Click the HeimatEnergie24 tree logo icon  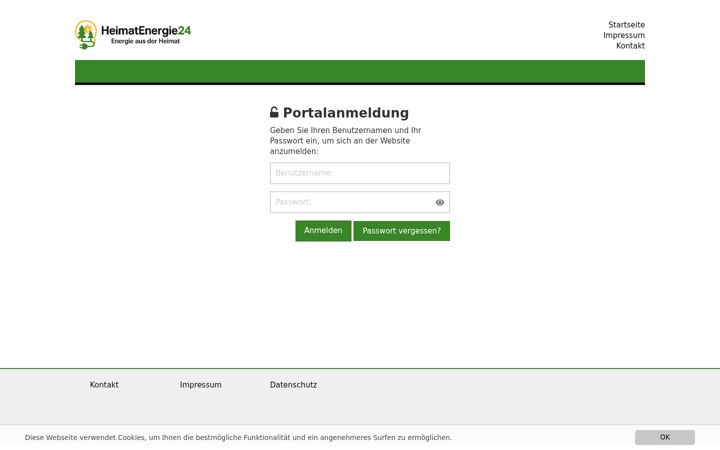[86, 34]
